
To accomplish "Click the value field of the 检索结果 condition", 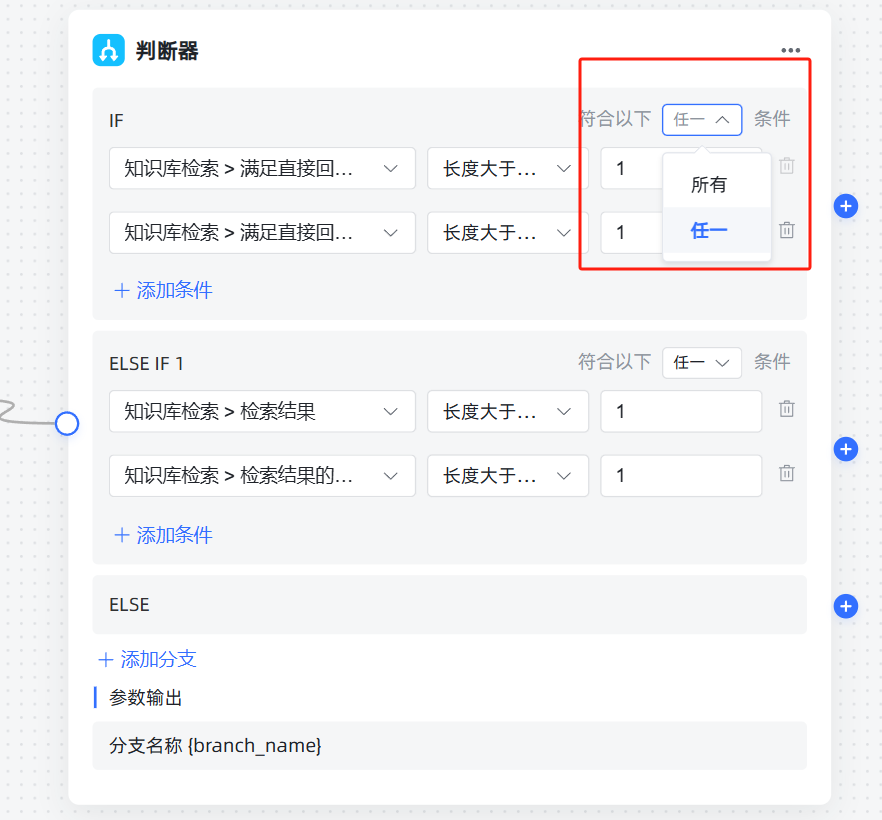I will 680,411.
